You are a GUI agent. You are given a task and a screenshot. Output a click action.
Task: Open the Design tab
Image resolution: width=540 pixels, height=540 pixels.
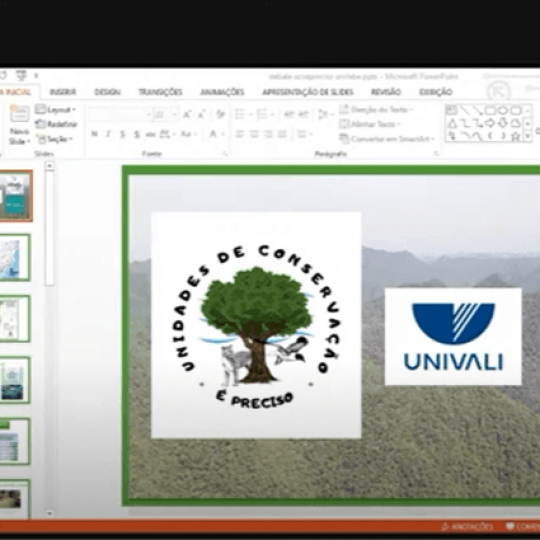click(107, 92)
